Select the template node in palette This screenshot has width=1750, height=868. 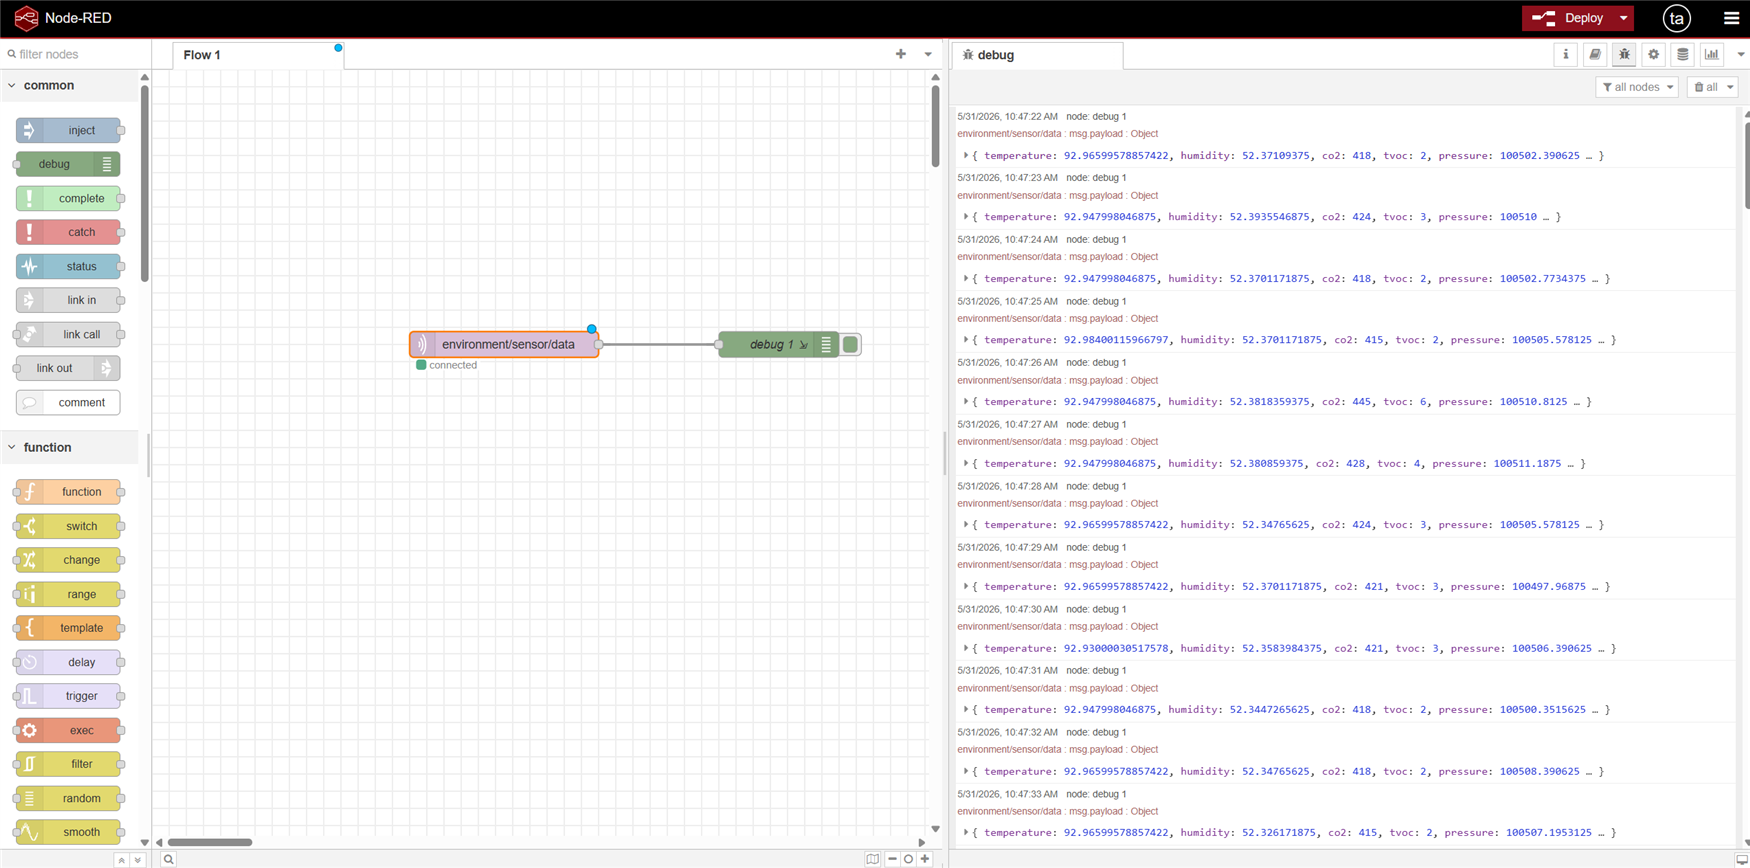[x=69, y=628]
